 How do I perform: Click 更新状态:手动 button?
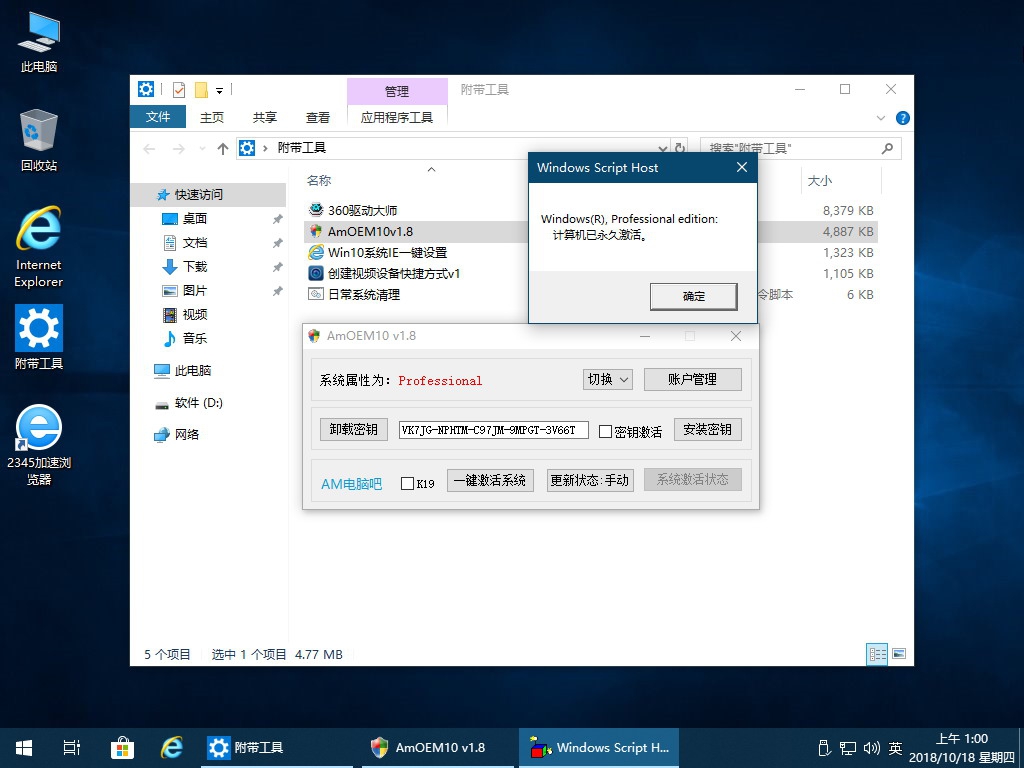click(590, 481)
